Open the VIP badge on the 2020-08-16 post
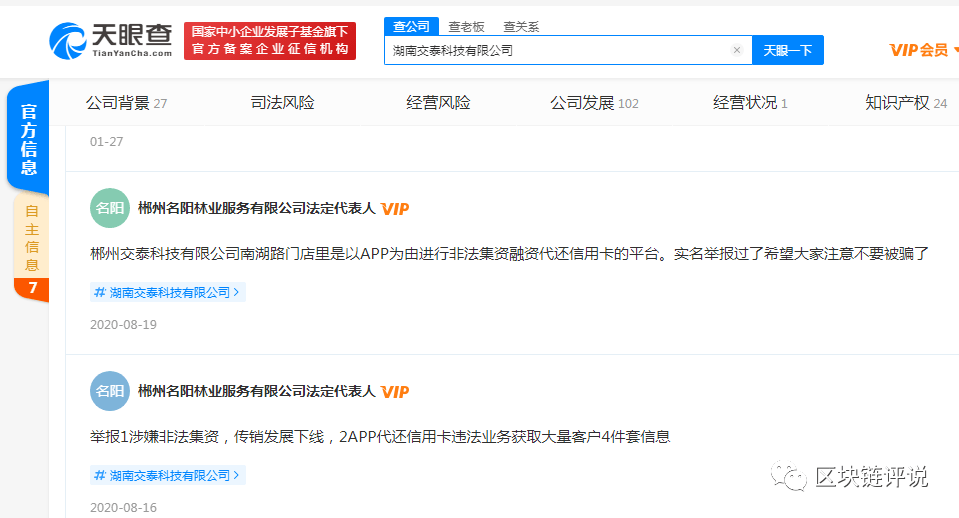Screen dimensions: 959x518 point(395,392)
